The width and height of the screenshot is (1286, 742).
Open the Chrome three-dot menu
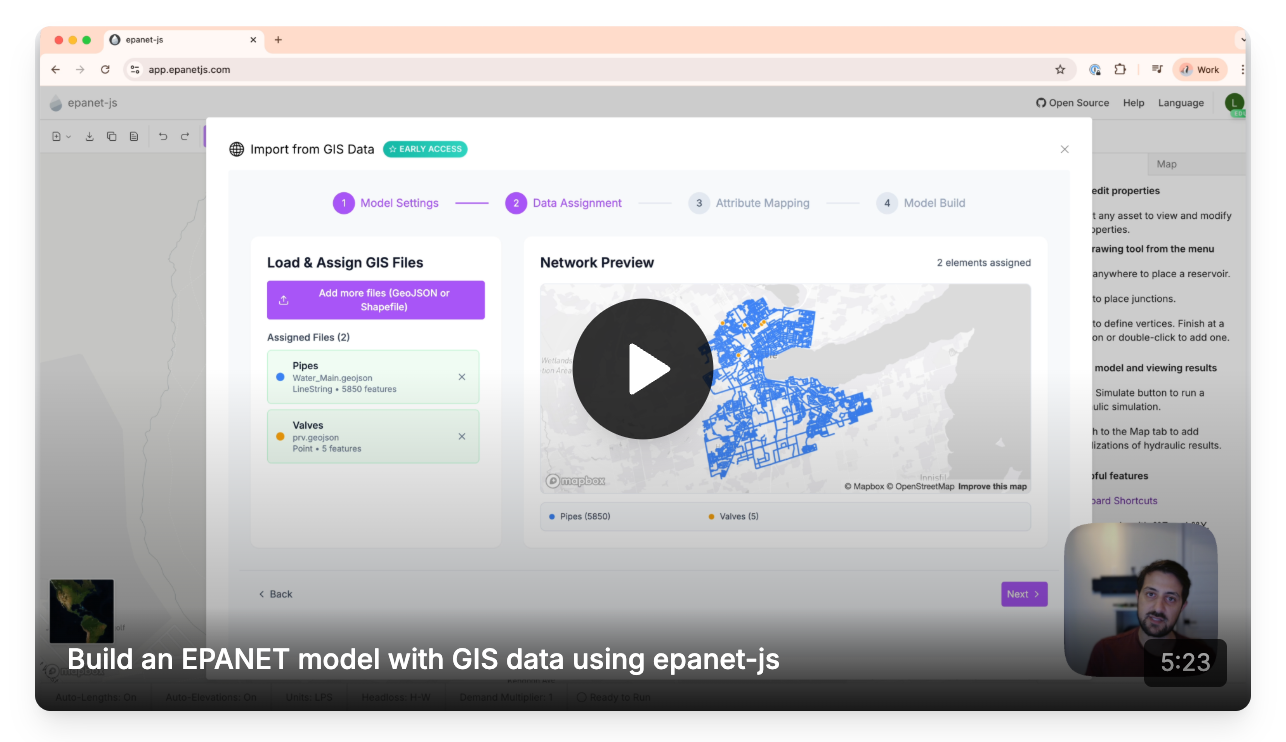point(1242,70)
